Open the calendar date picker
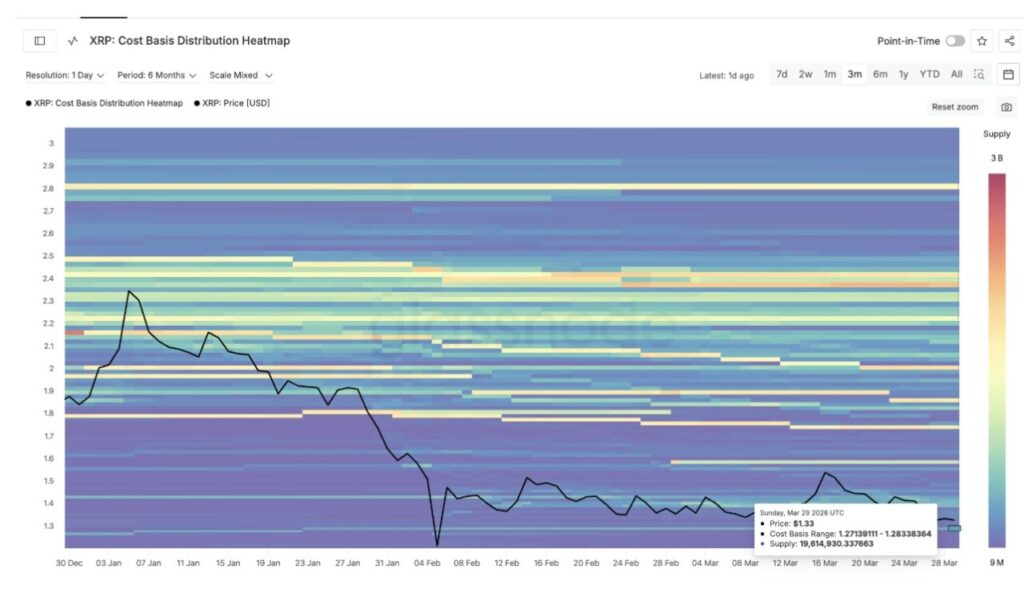Screen dimensions: 1024x589 1008,74
